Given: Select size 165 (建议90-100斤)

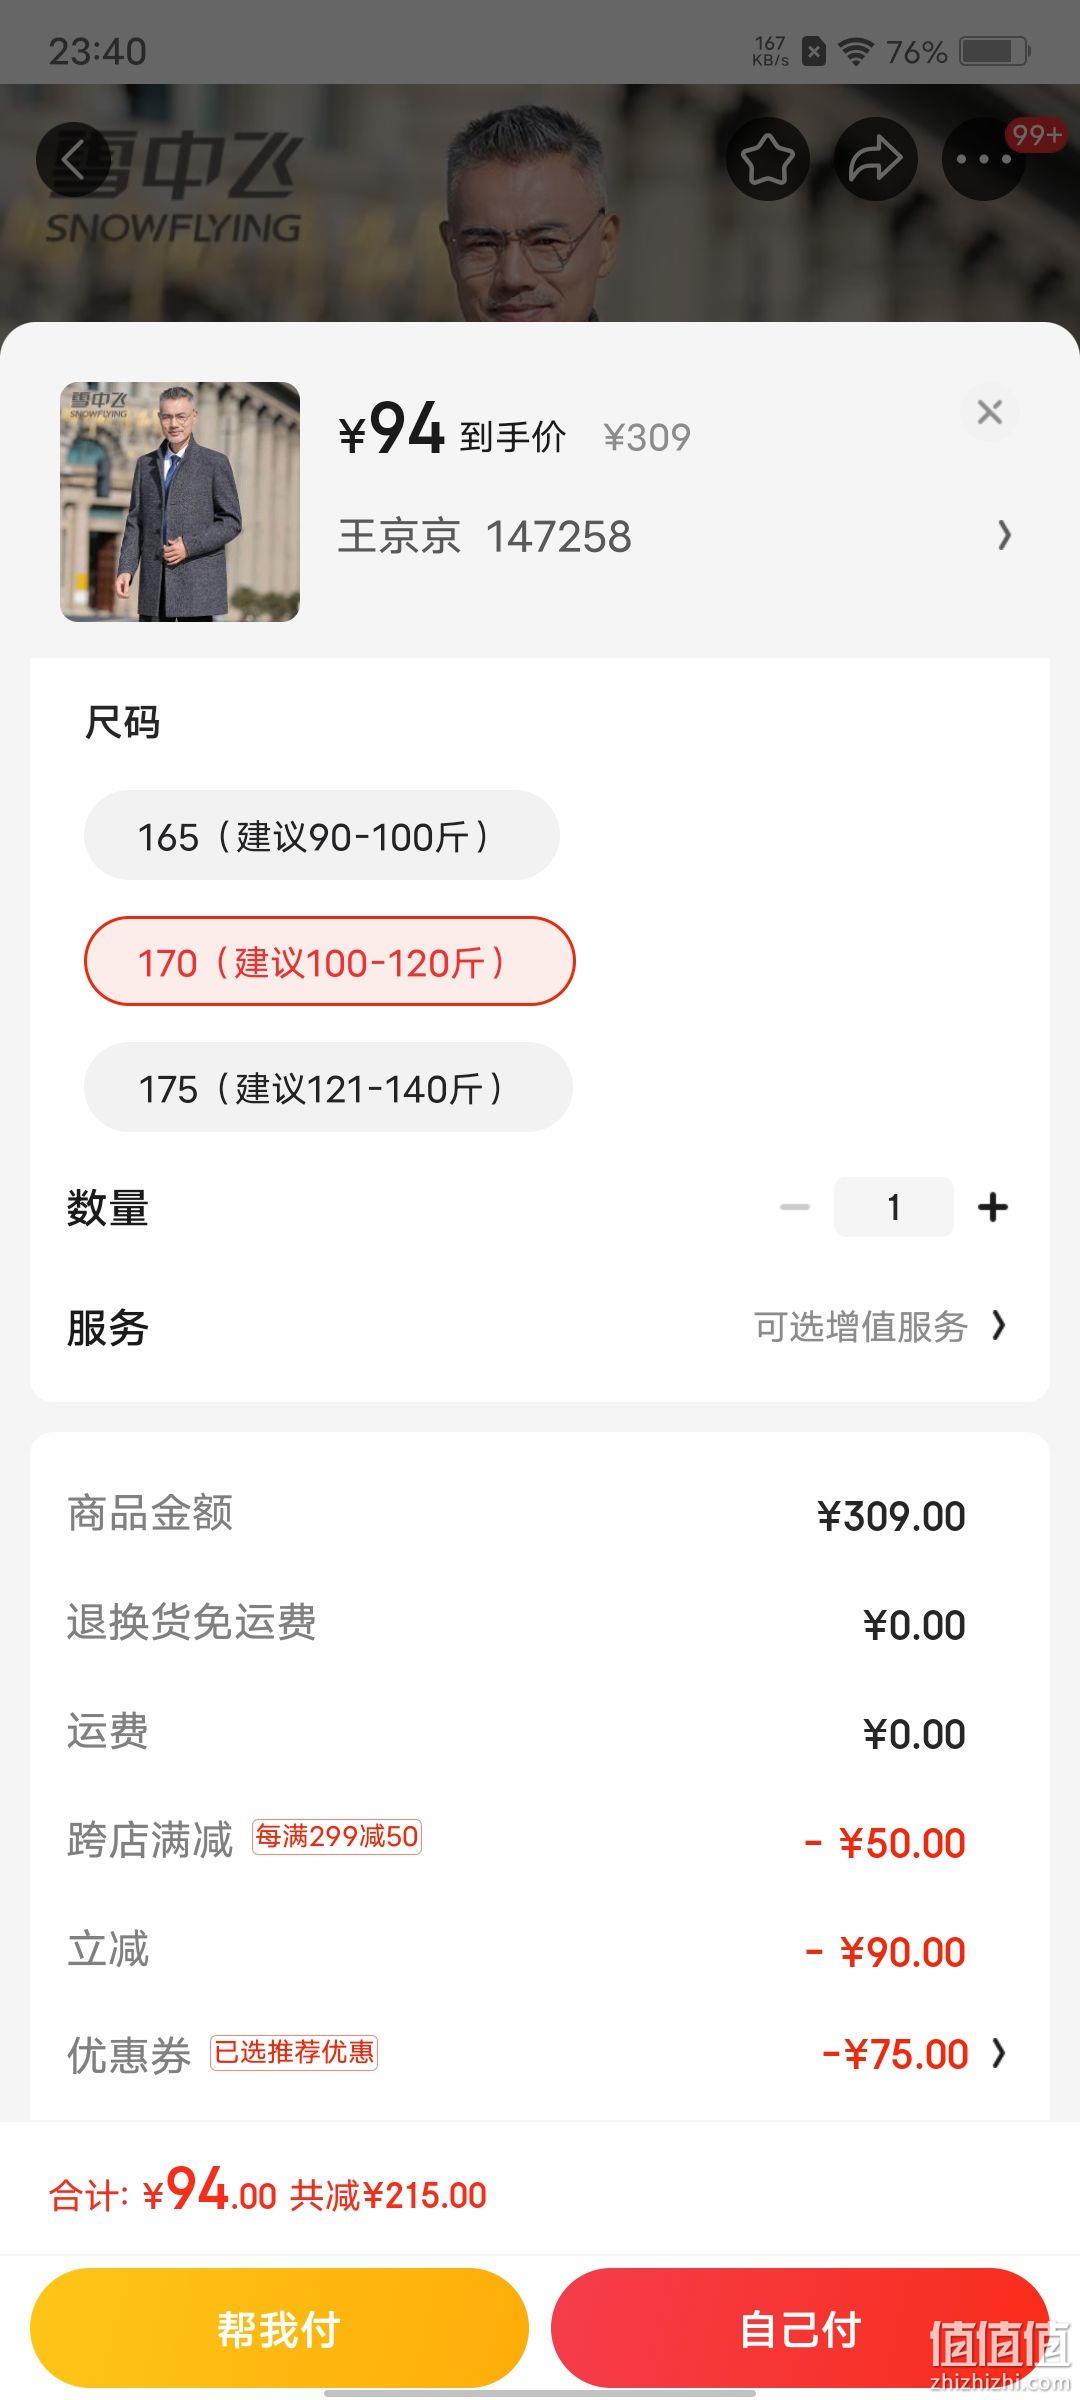Looking at the screenshot, I should click(x=321, y=835).
